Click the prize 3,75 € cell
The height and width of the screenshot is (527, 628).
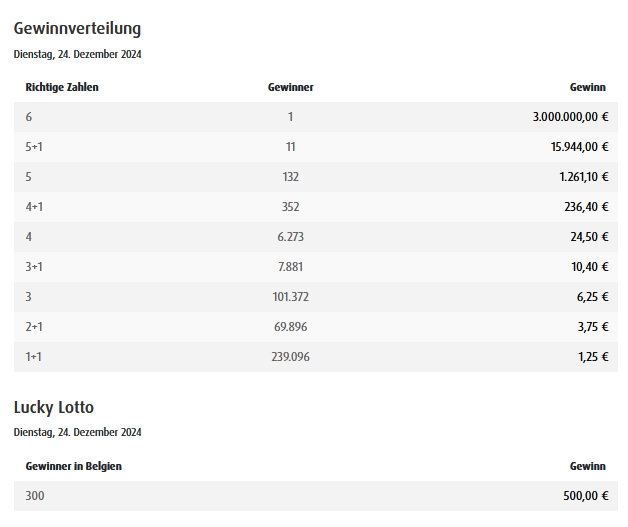point(593,327)
